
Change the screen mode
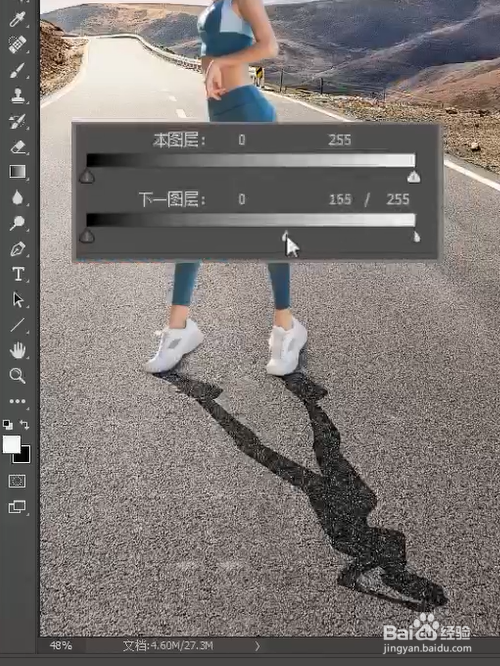coord(17,506)
